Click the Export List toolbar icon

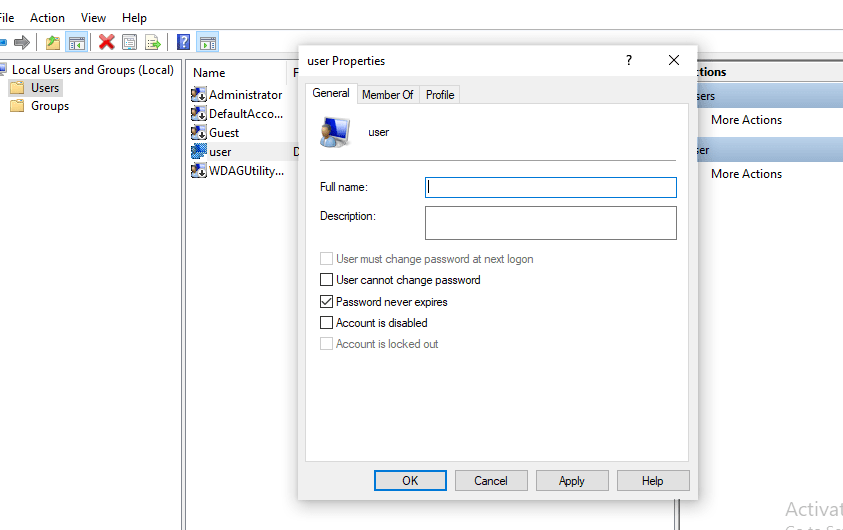[153, 42]
